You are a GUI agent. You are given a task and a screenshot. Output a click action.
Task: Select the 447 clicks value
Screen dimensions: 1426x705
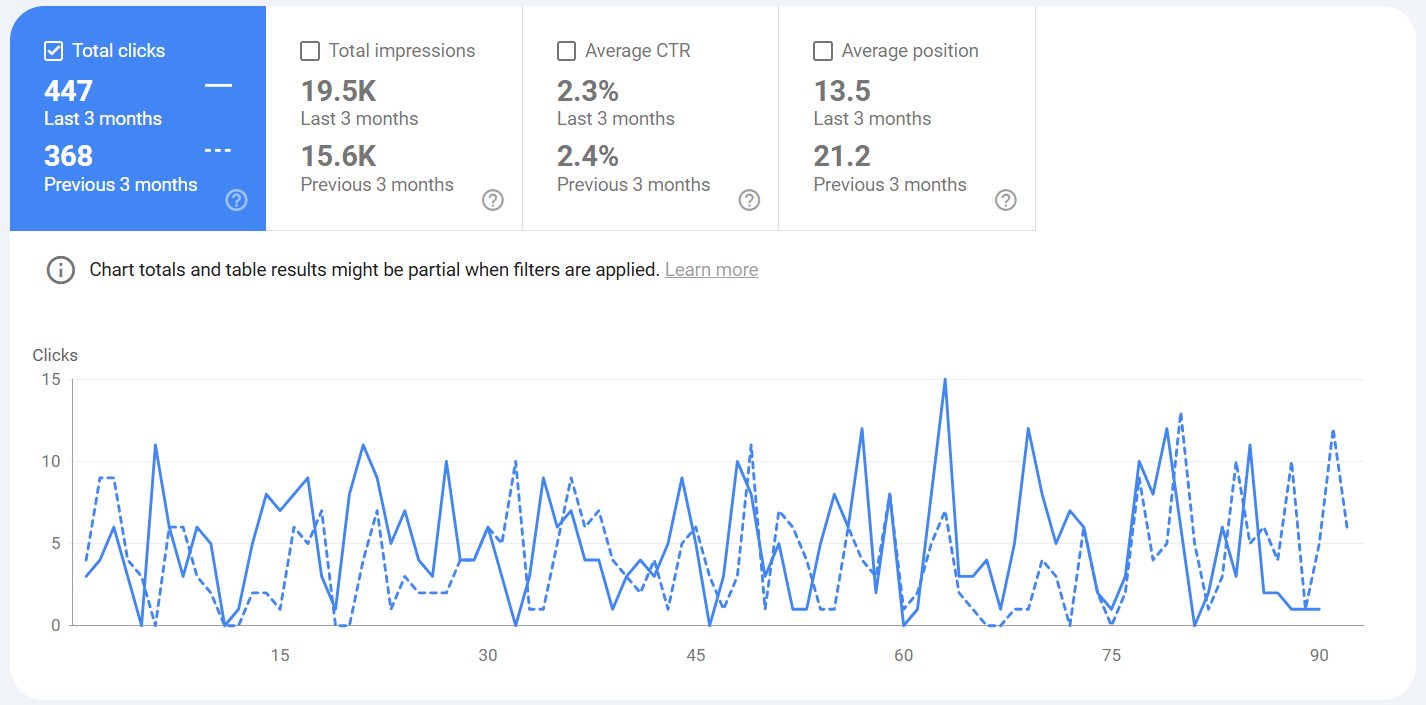pos(68,91)
